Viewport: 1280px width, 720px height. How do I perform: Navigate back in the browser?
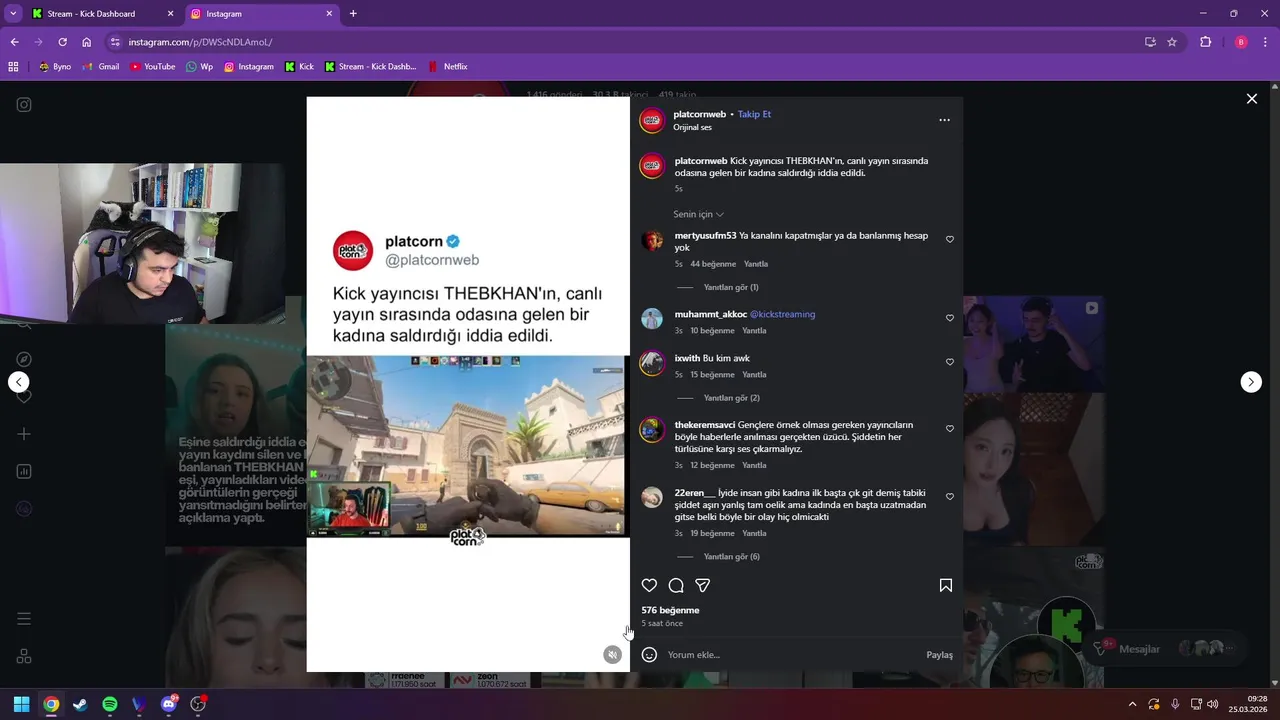(x=14, y=42)
